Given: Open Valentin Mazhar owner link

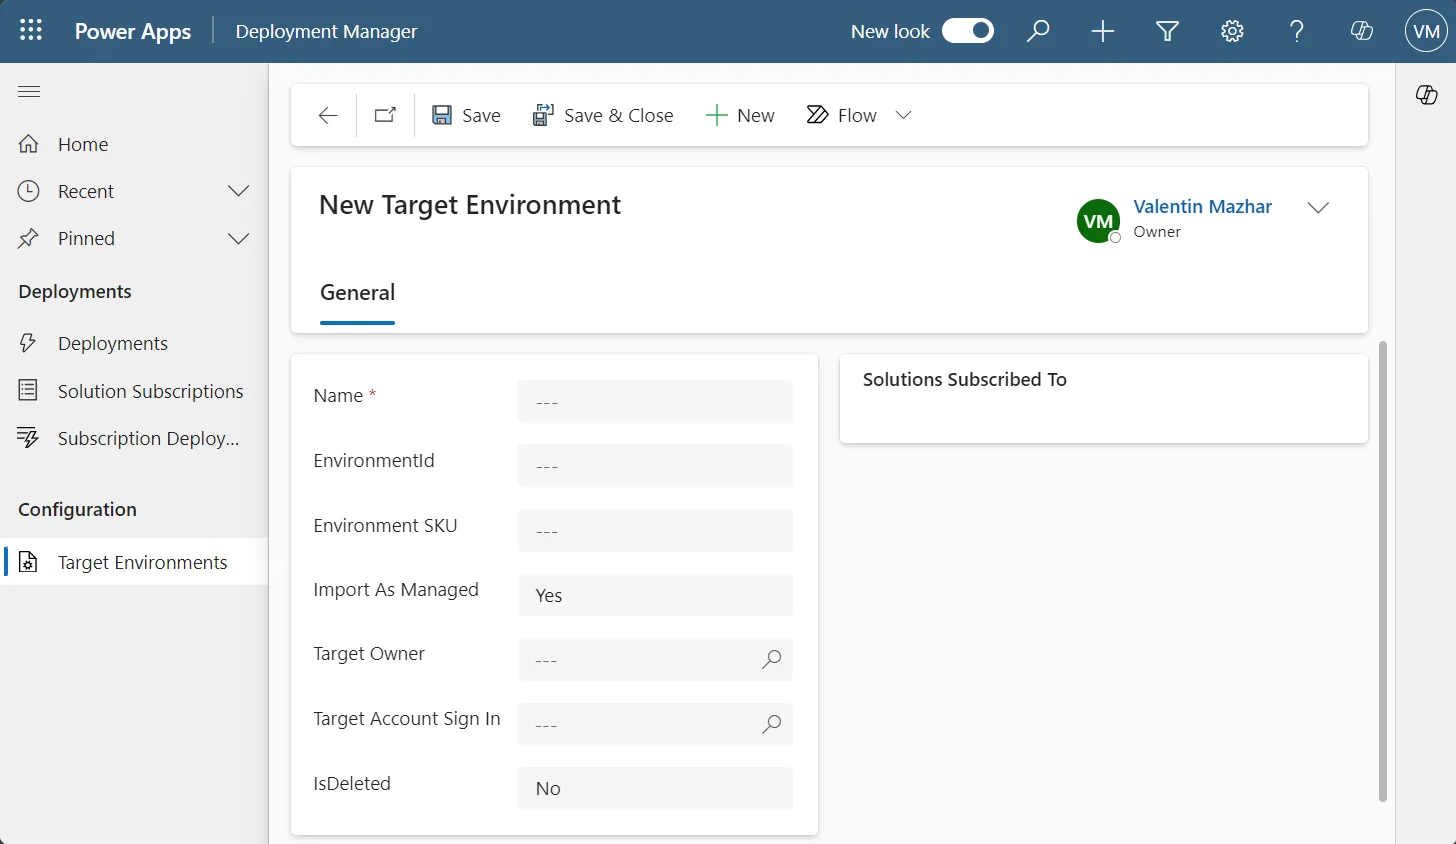Looking at the screenshot, I should pyautogui.click(x=1202, y=206).
